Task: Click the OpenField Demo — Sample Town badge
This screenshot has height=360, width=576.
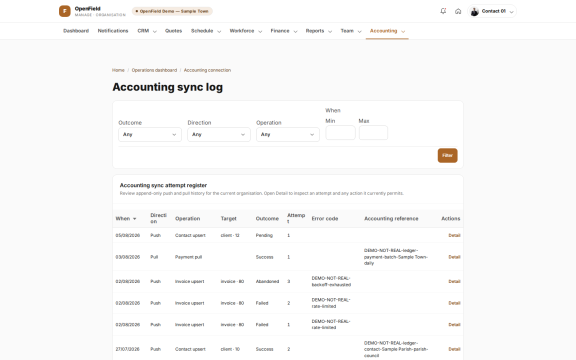Action: [x=172, y=11]
